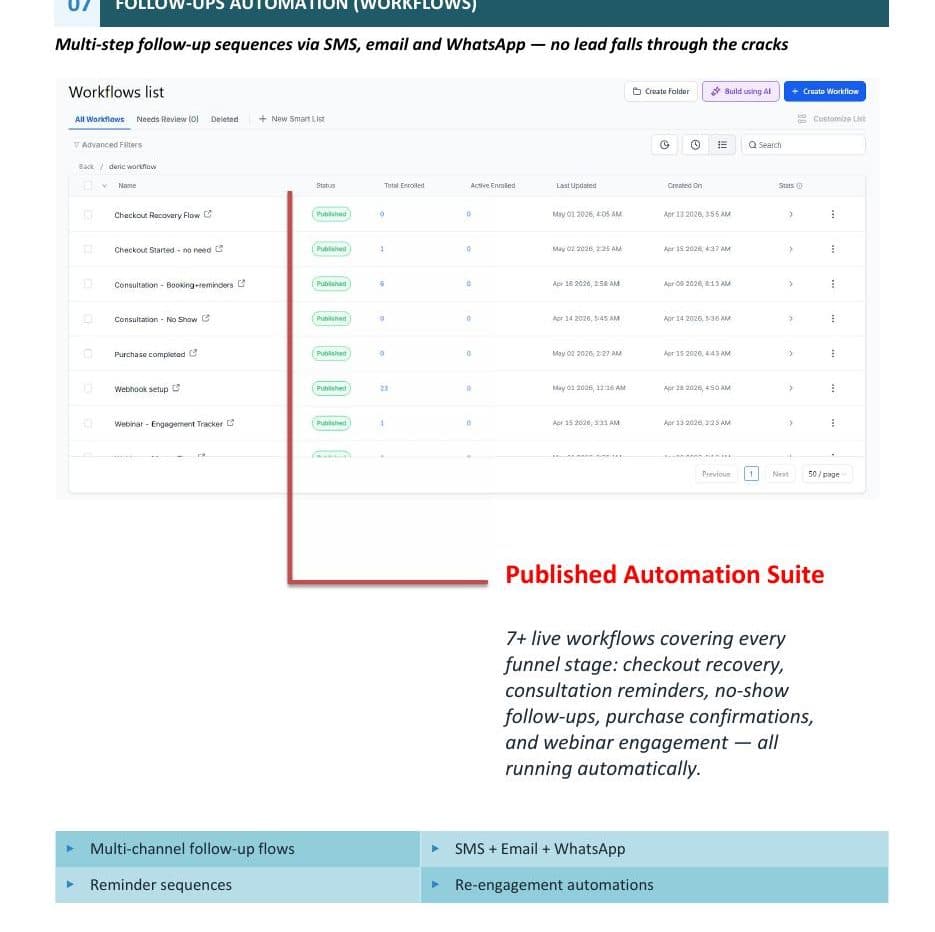The image size is (935, 932).
Task: Click the Created On column header
Action: [x=685, y=186]
